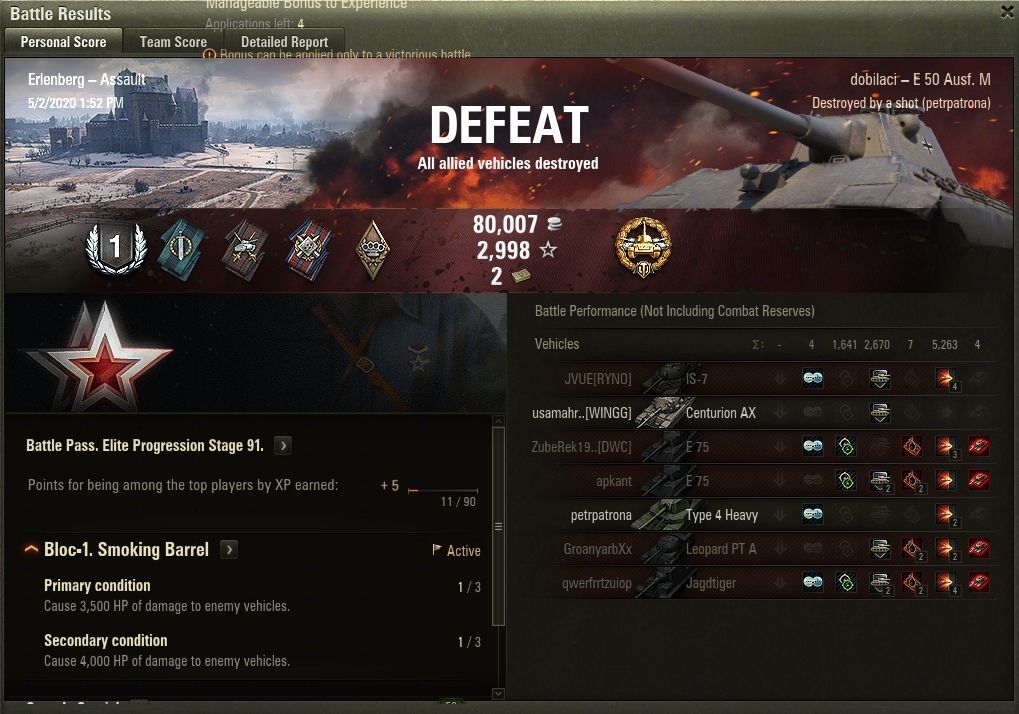
Task: Click the first class laurel badge icon
Action: click(116, 247)
